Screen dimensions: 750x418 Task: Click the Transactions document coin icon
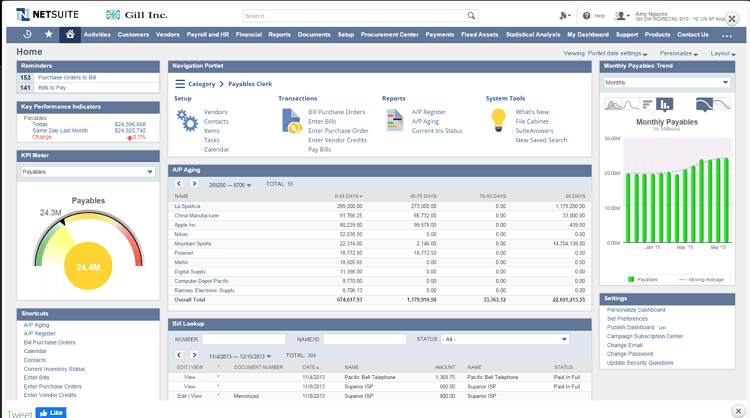pyautogui.click(x=292, y=121)
